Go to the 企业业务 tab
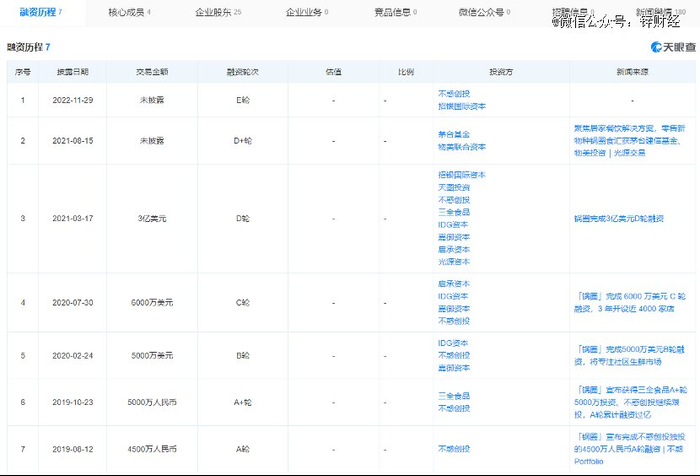700x476 pixels. (307, 12)
